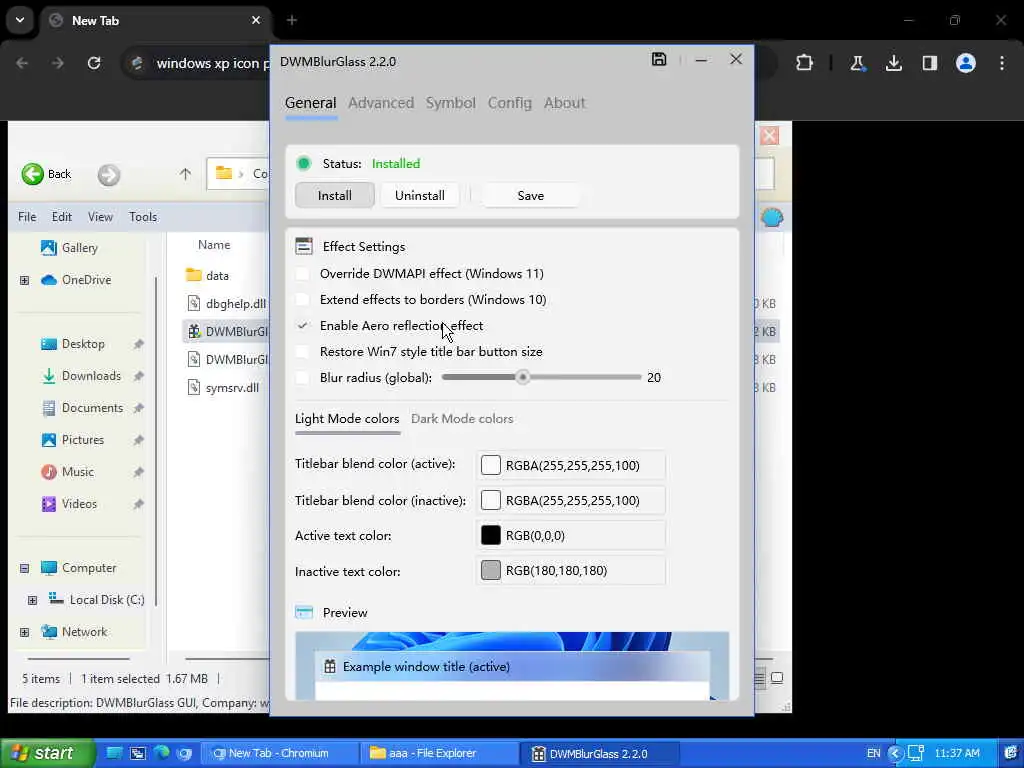
Task: Enable Override DWMAPI effect checkbox
Action: (302, 274)
